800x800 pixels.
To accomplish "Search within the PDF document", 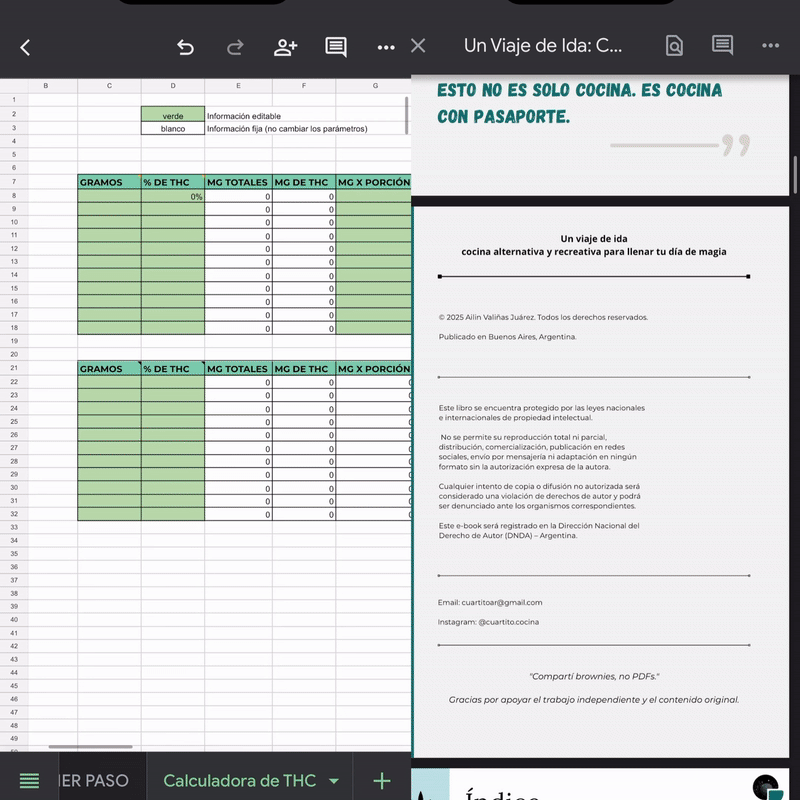I will tap(674, 46).
